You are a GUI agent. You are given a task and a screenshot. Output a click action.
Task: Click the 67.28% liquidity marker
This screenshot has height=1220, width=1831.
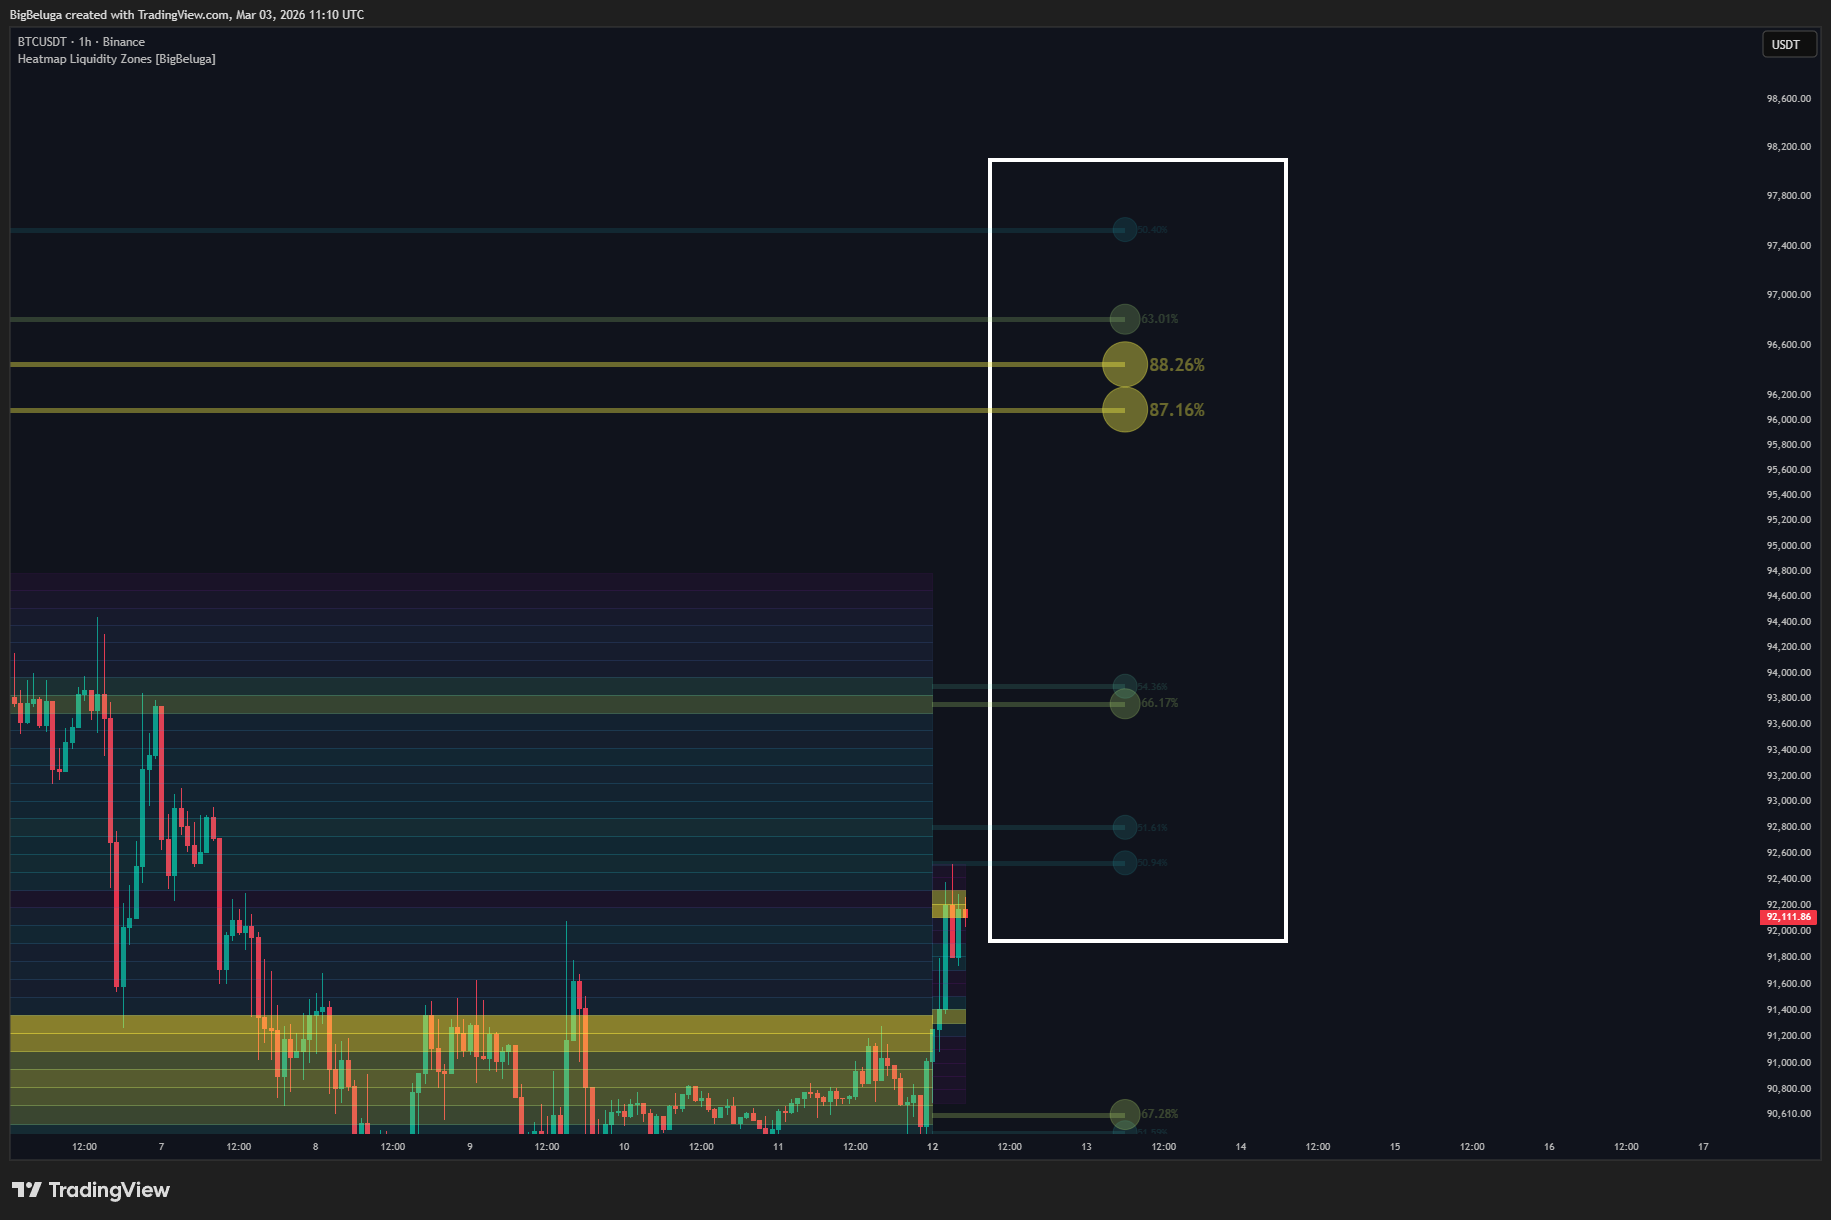(1125, 1114)
